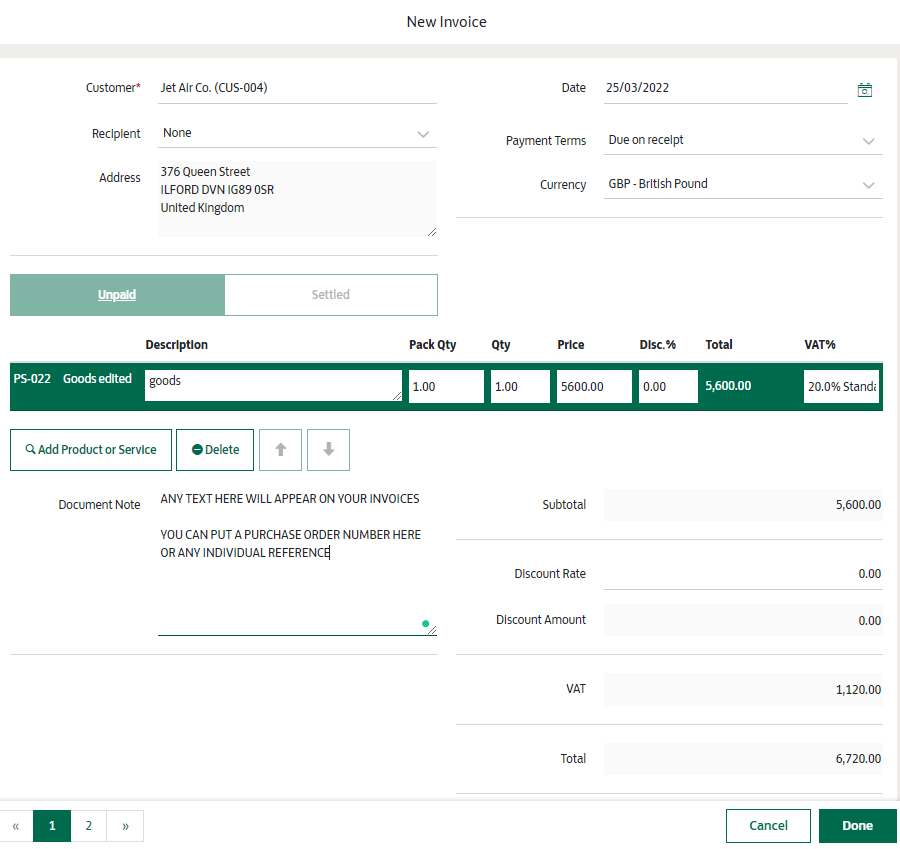Viewport: 900px width, 849px height.
Task: Go to the next page arrow
Action: [x=125, y=826]
